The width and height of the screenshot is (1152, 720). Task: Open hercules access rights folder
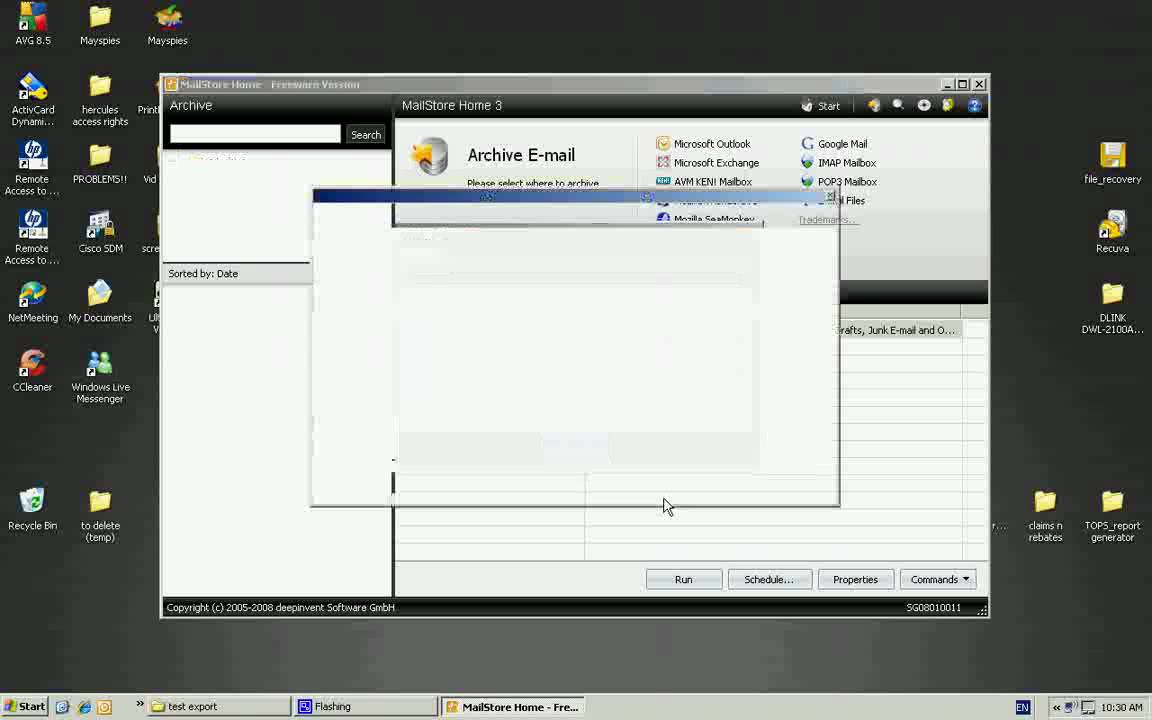pyautogui.click(x=100, y=100)
